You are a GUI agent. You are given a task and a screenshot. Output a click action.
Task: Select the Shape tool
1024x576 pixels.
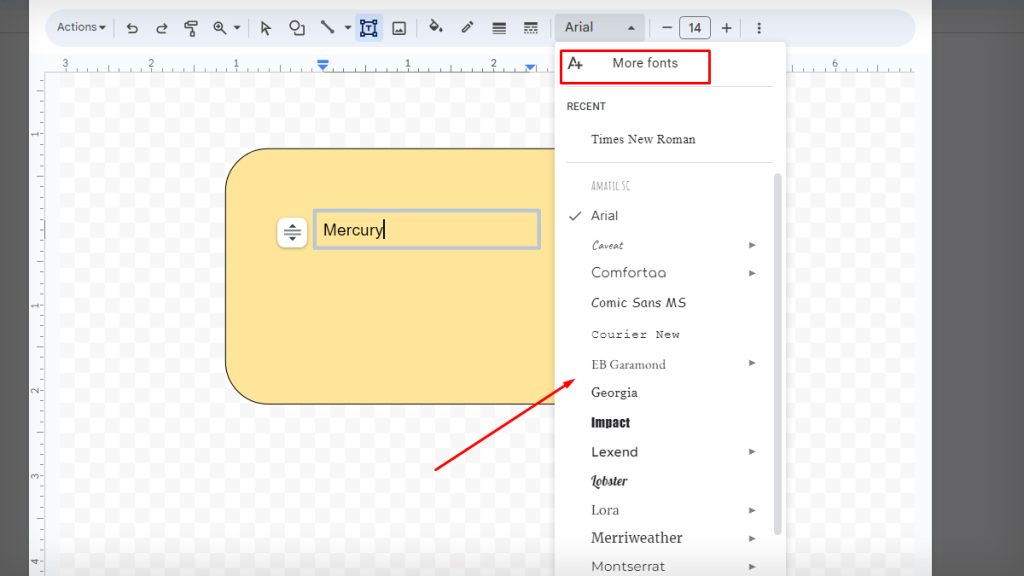tap(297, 27)
